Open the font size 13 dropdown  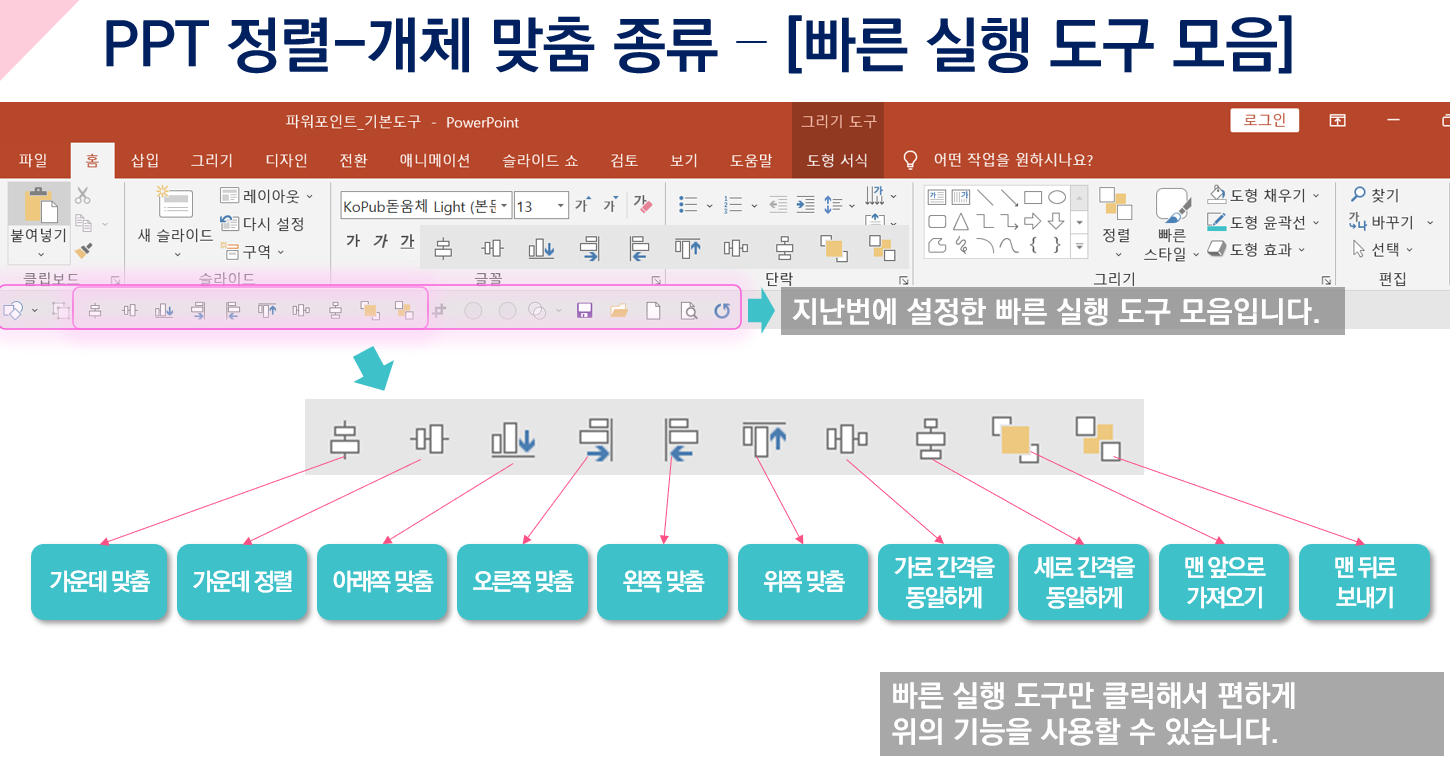coord(560,205)
